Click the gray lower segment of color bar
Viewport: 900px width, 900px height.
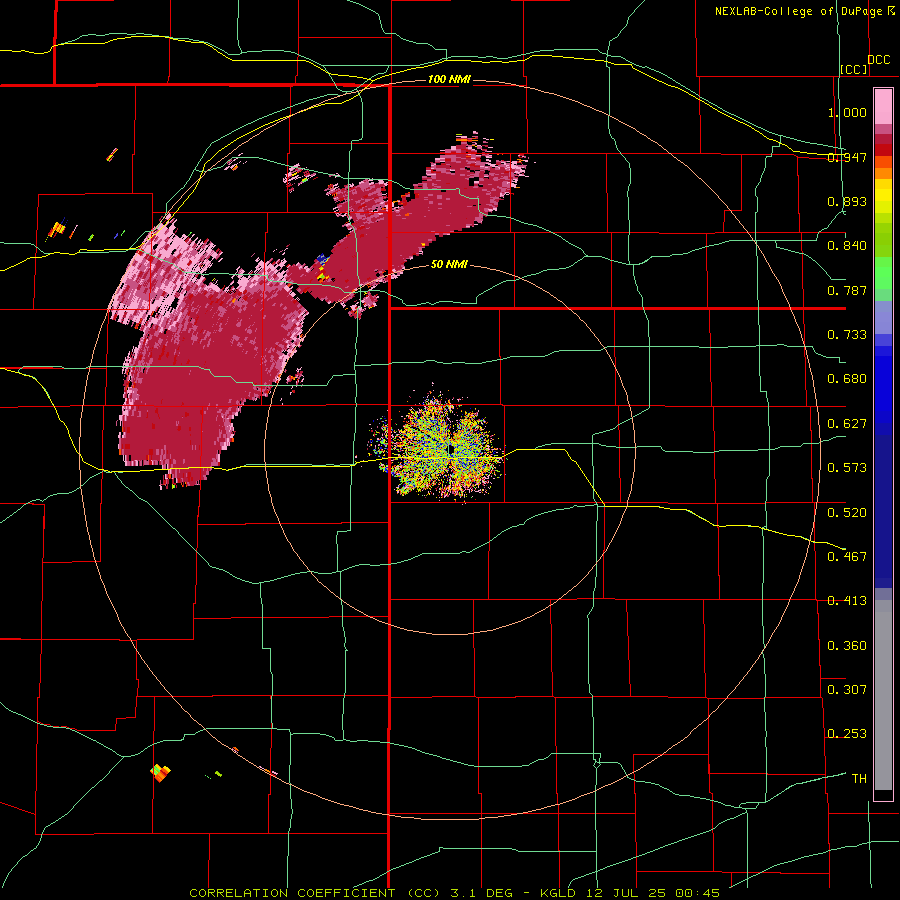883,695
